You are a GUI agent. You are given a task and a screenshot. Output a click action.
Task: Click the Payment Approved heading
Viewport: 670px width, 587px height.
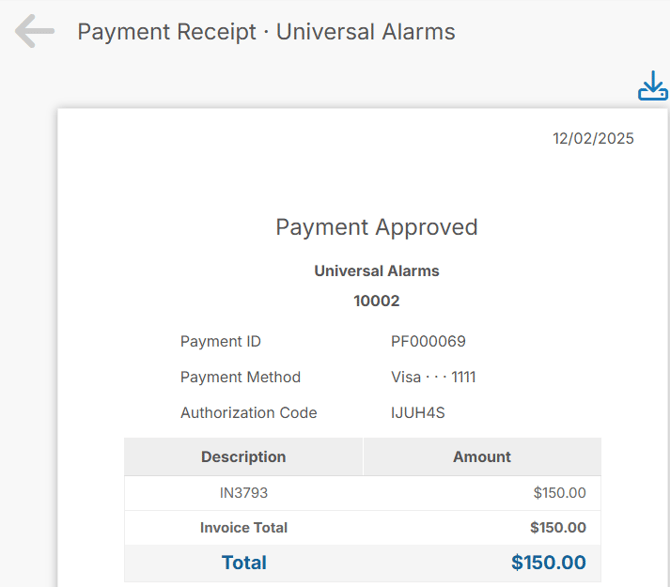tap(377, 227)
